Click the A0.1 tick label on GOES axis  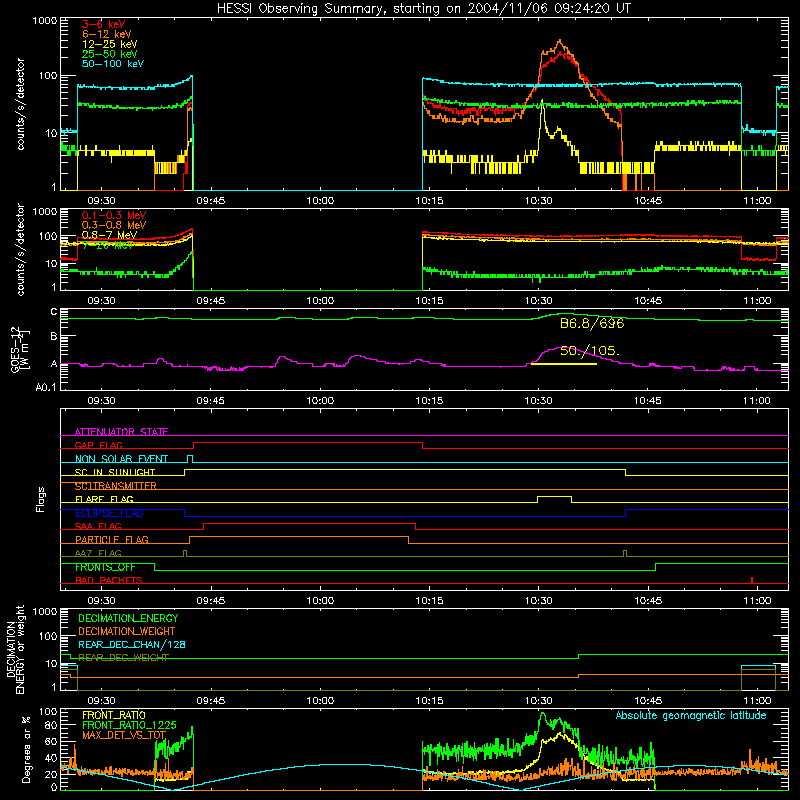[x=46, y=388]
